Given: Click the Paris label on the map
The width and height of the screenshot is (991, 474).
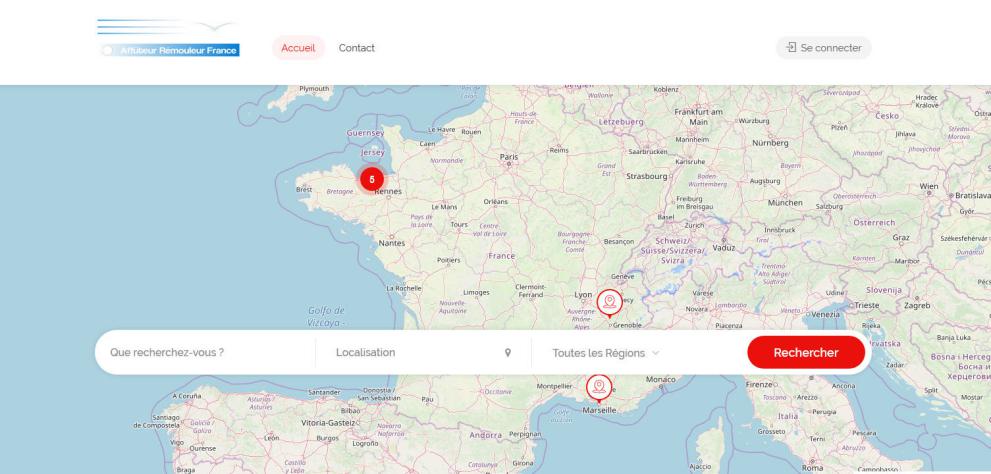Looking at the screenshot, I should (509, 157).
